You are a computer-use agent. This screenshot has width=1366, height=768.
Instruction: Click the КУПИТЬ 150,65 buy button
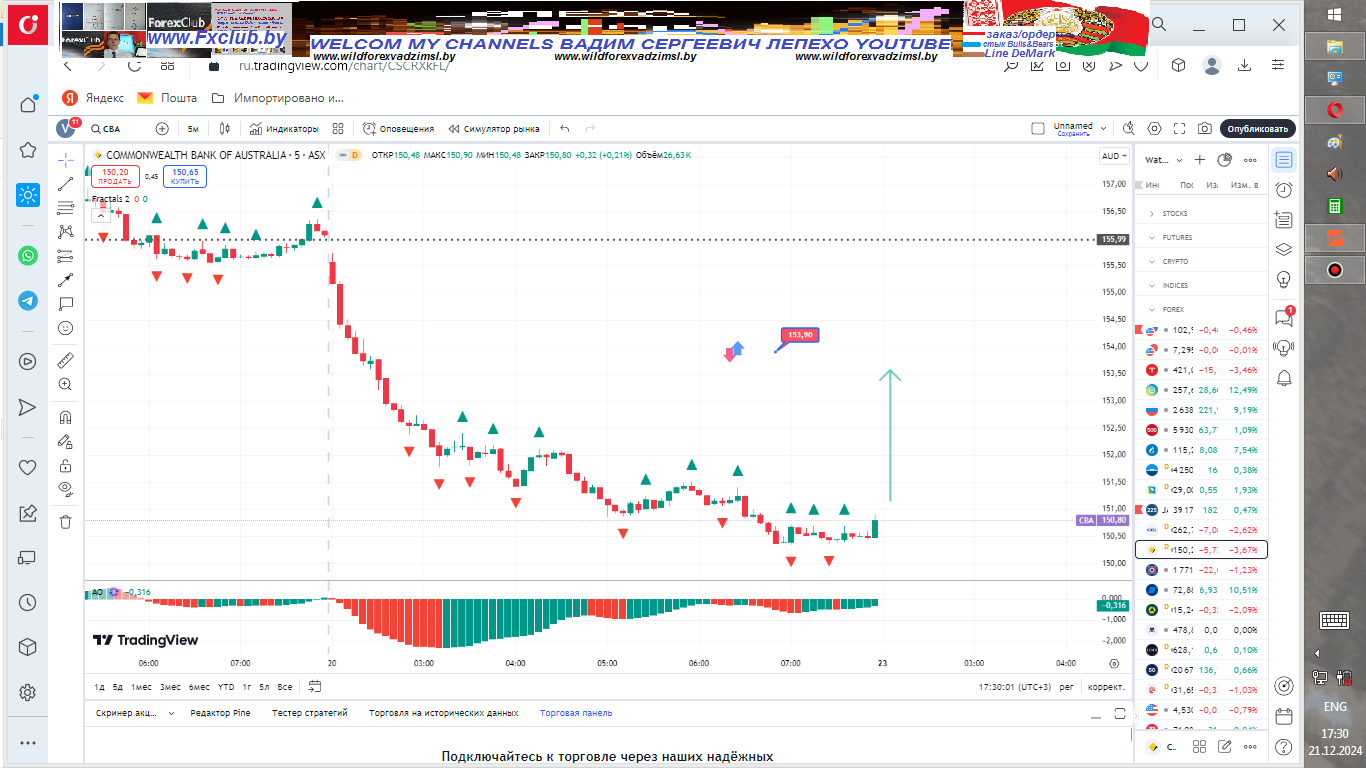[185, 177]
